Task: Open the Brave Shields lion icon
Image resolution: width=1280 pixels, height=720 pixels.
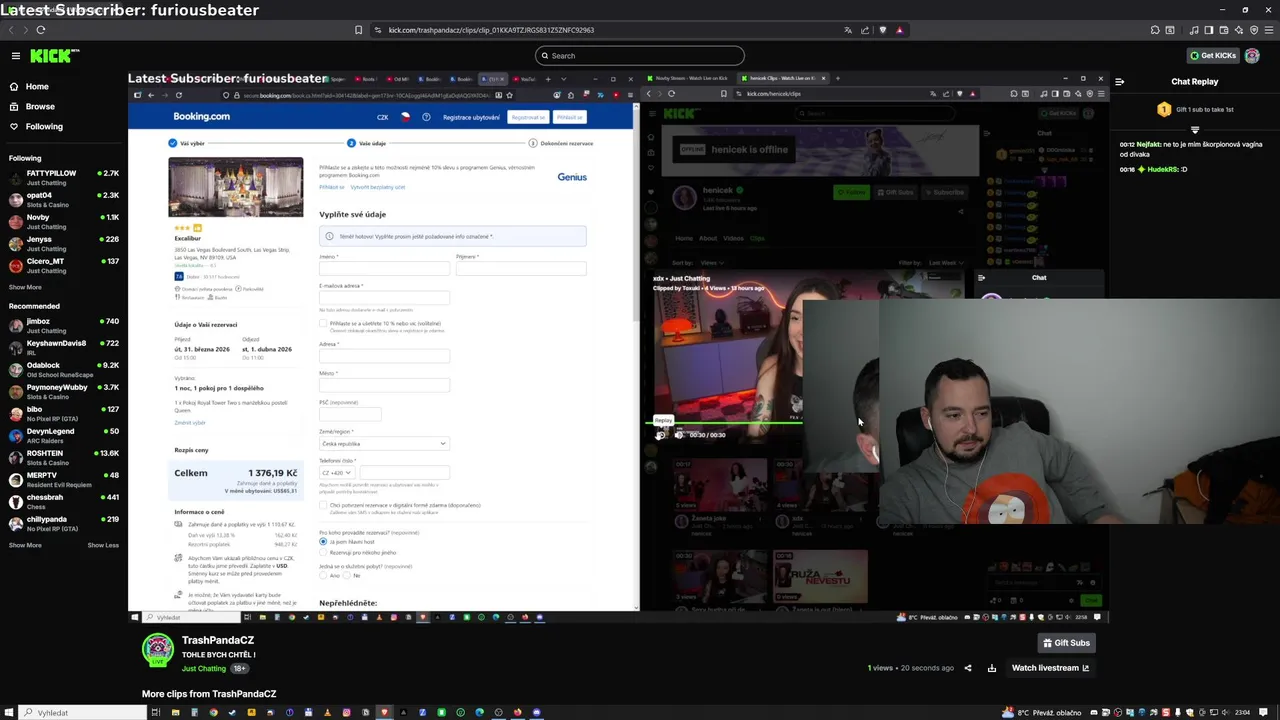Action: 883,30
